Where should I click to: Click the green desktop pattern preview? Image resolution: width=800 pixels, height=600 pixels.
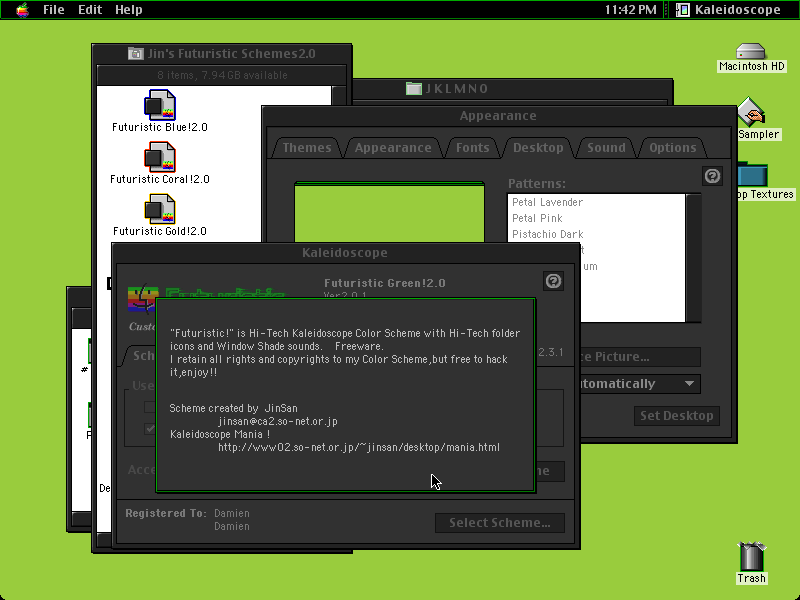389,212
